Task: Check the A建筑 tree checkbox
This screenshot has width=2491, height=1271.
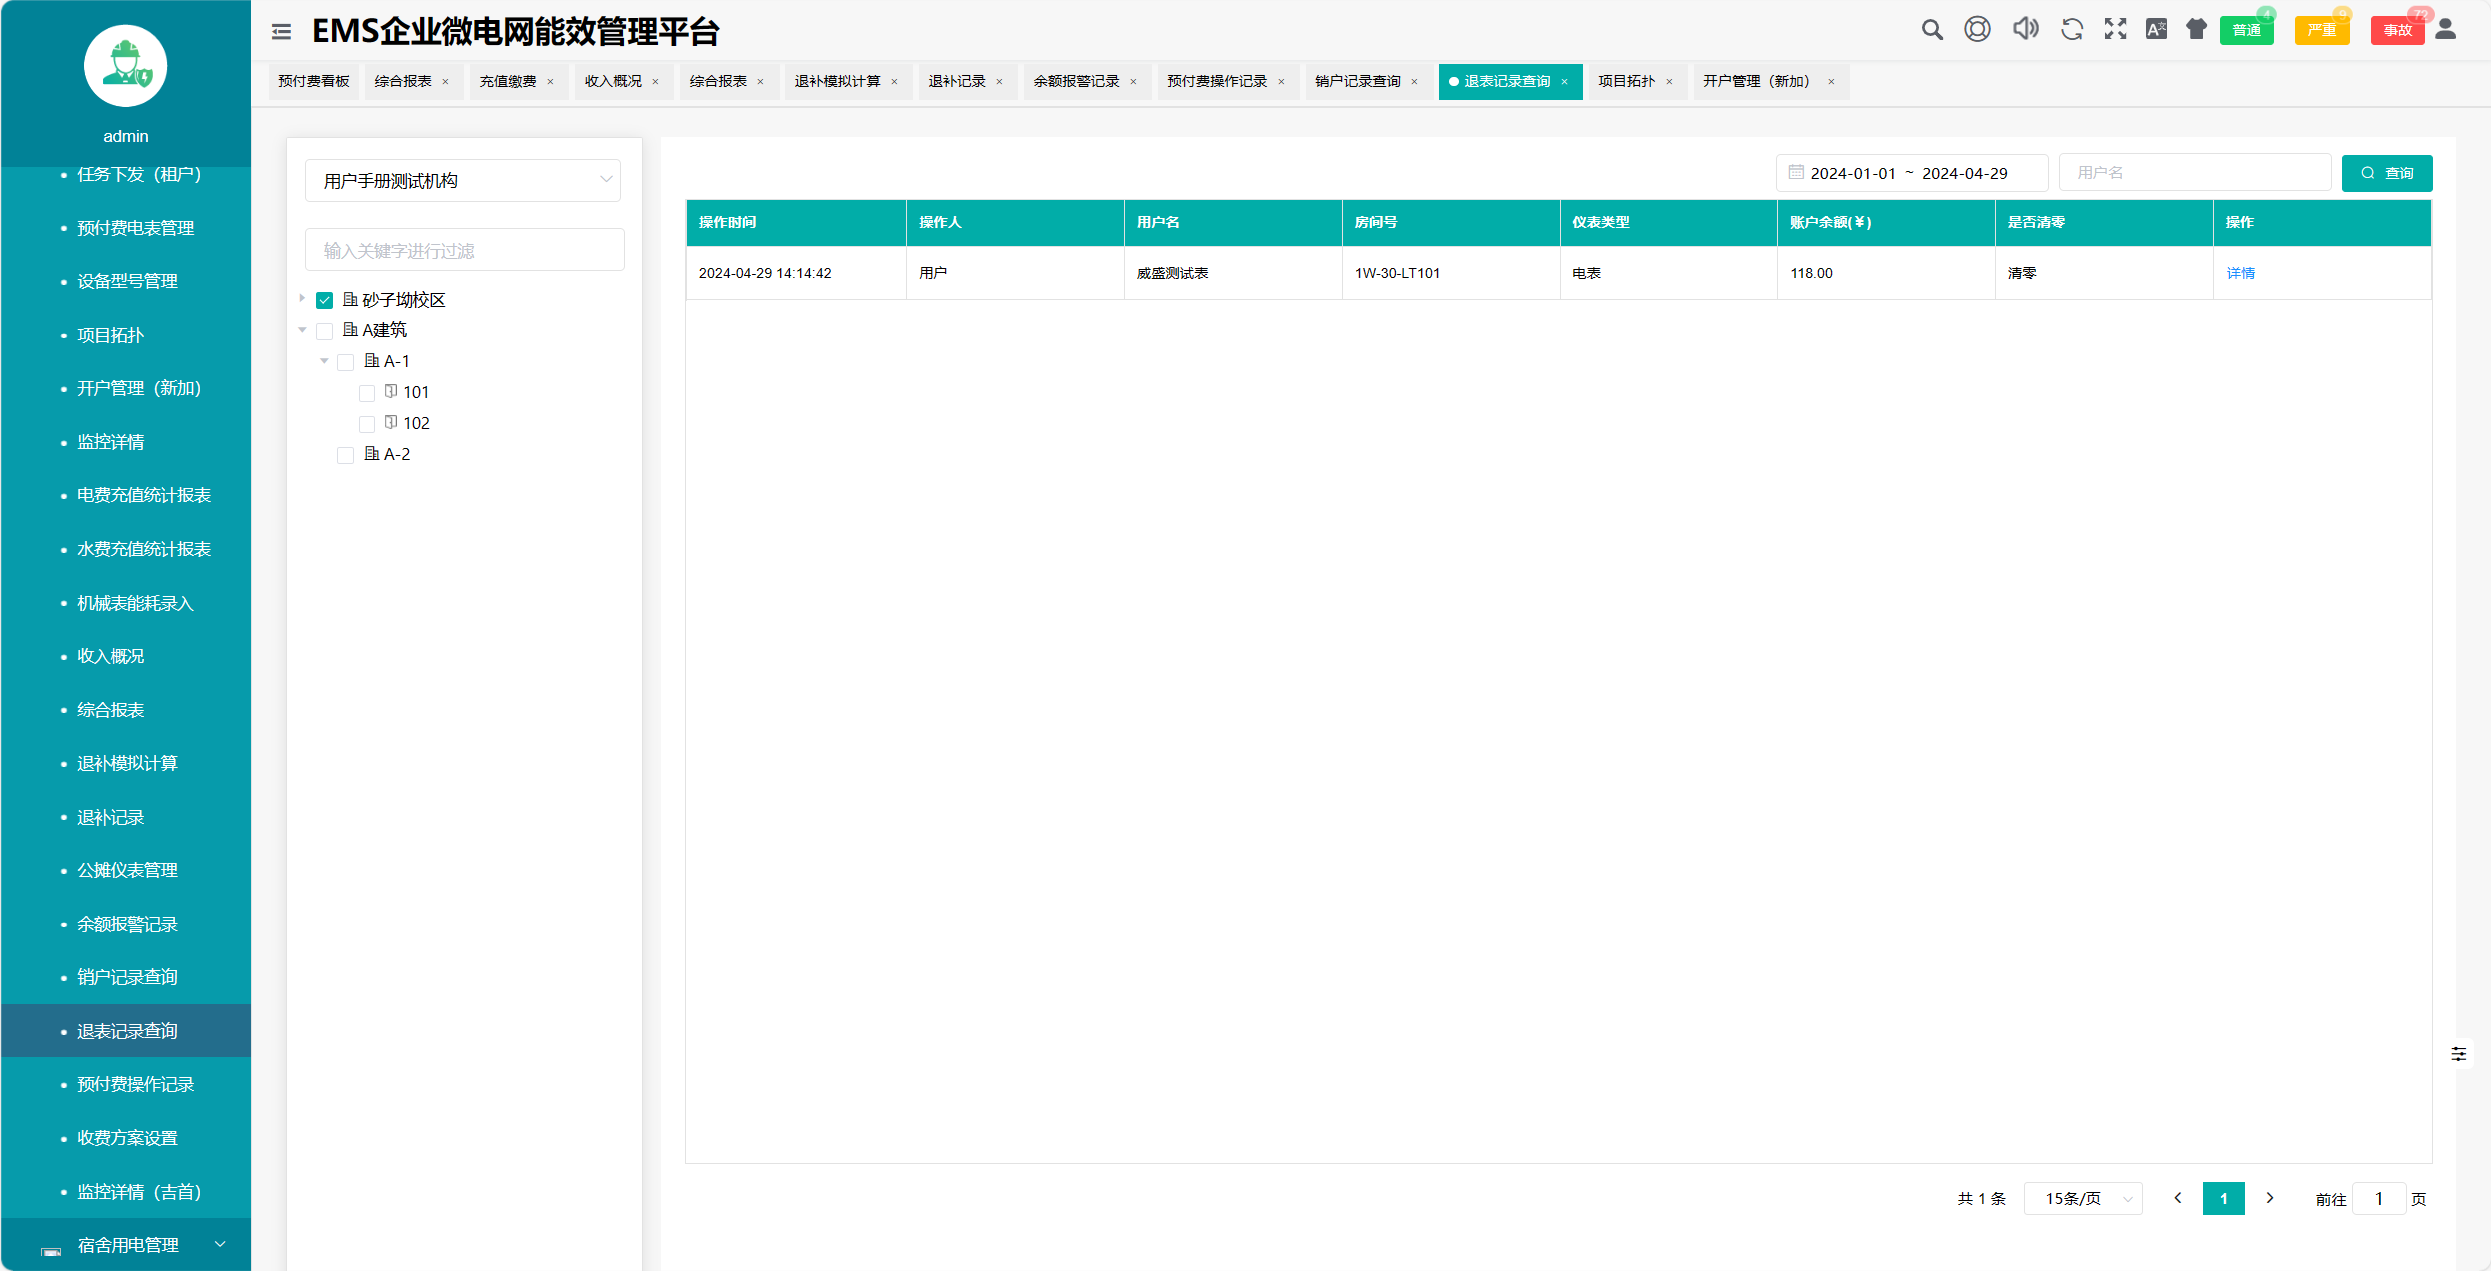Action: (x=325, y=331)
